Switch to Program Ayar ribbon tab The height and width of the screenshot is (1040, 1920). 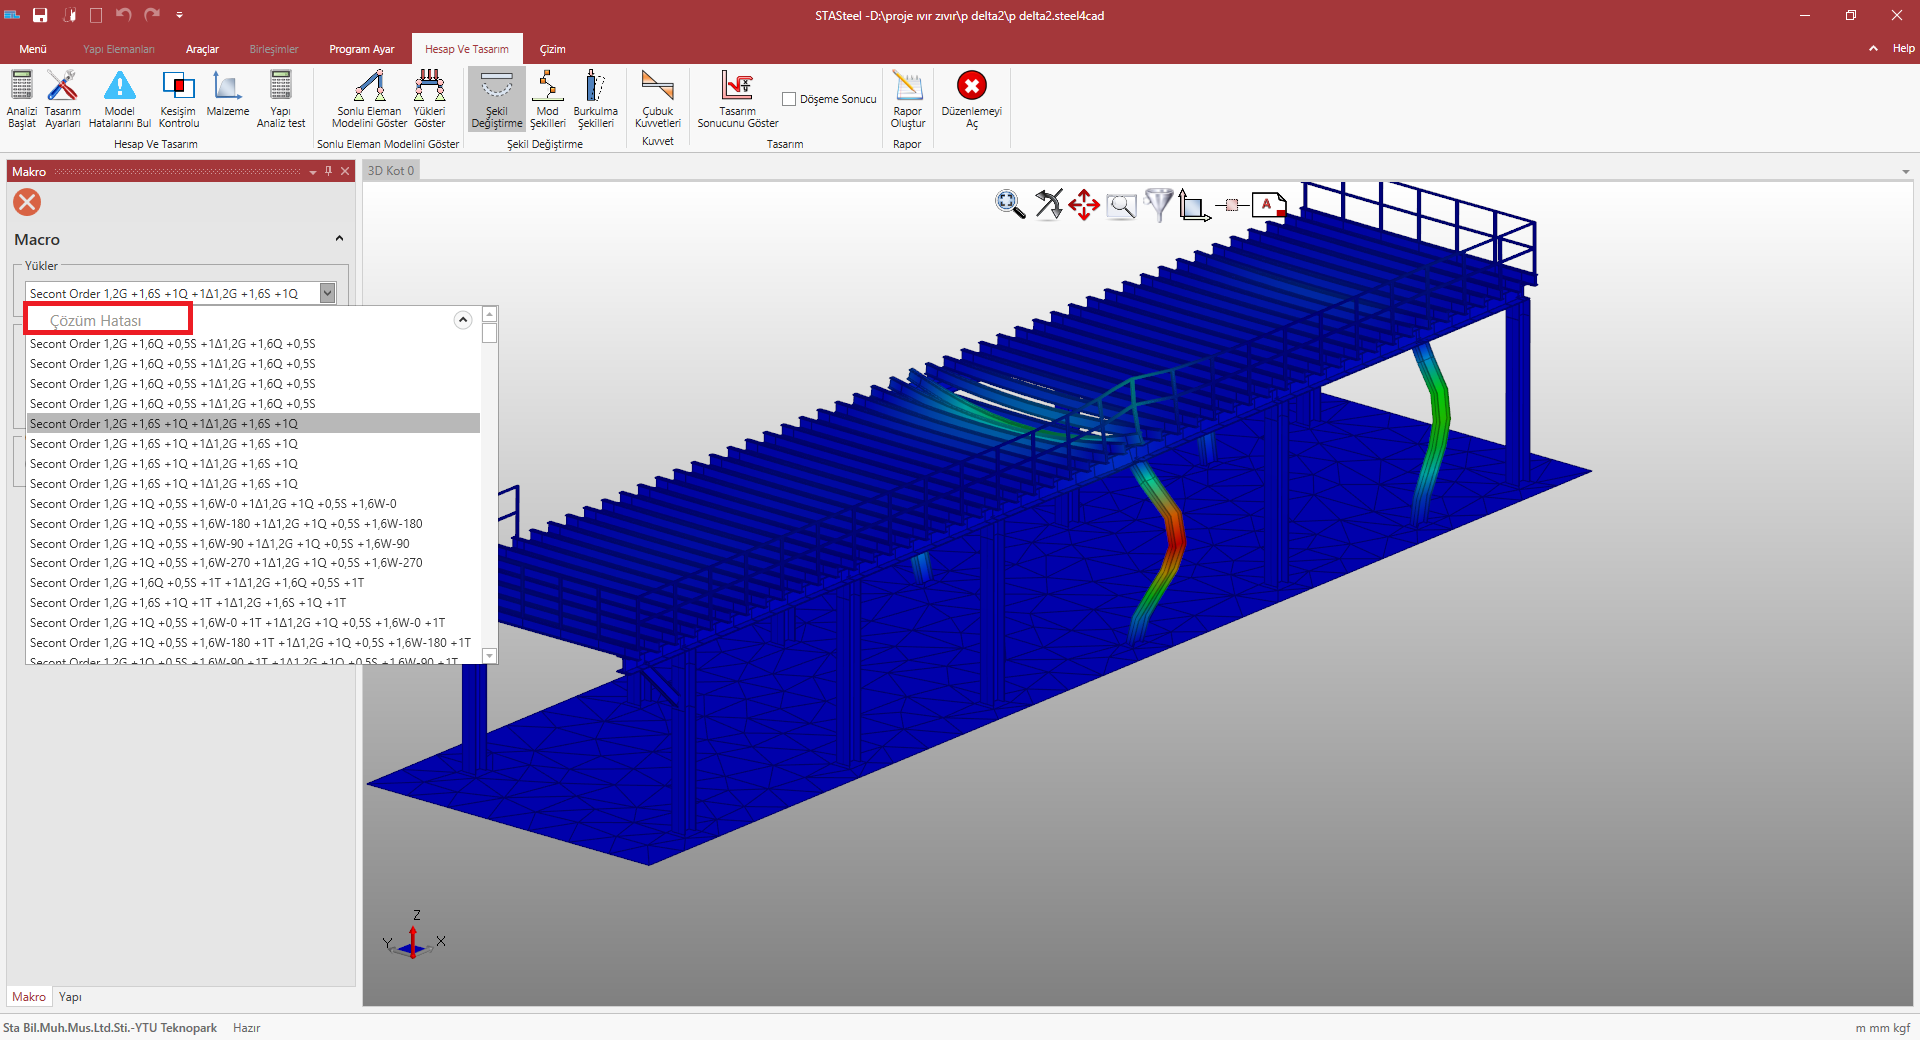[x=361, y=49]
